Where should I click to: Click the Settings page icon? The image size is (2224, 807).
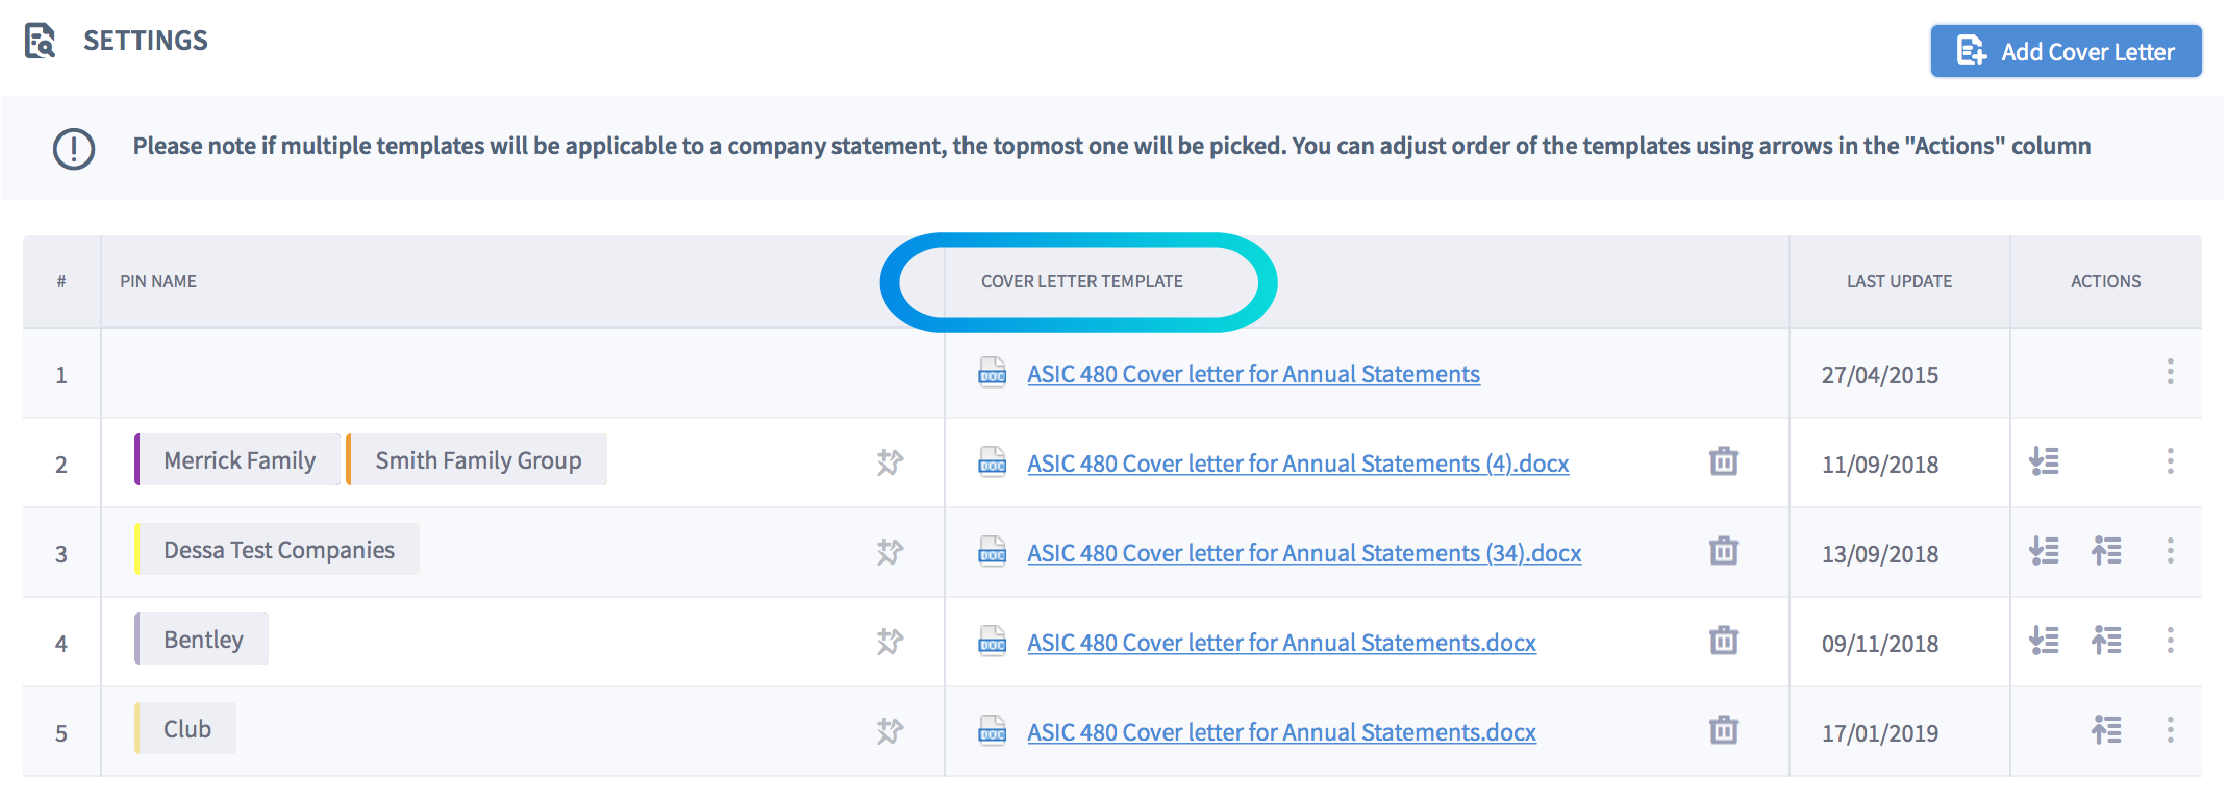(40, 41)
